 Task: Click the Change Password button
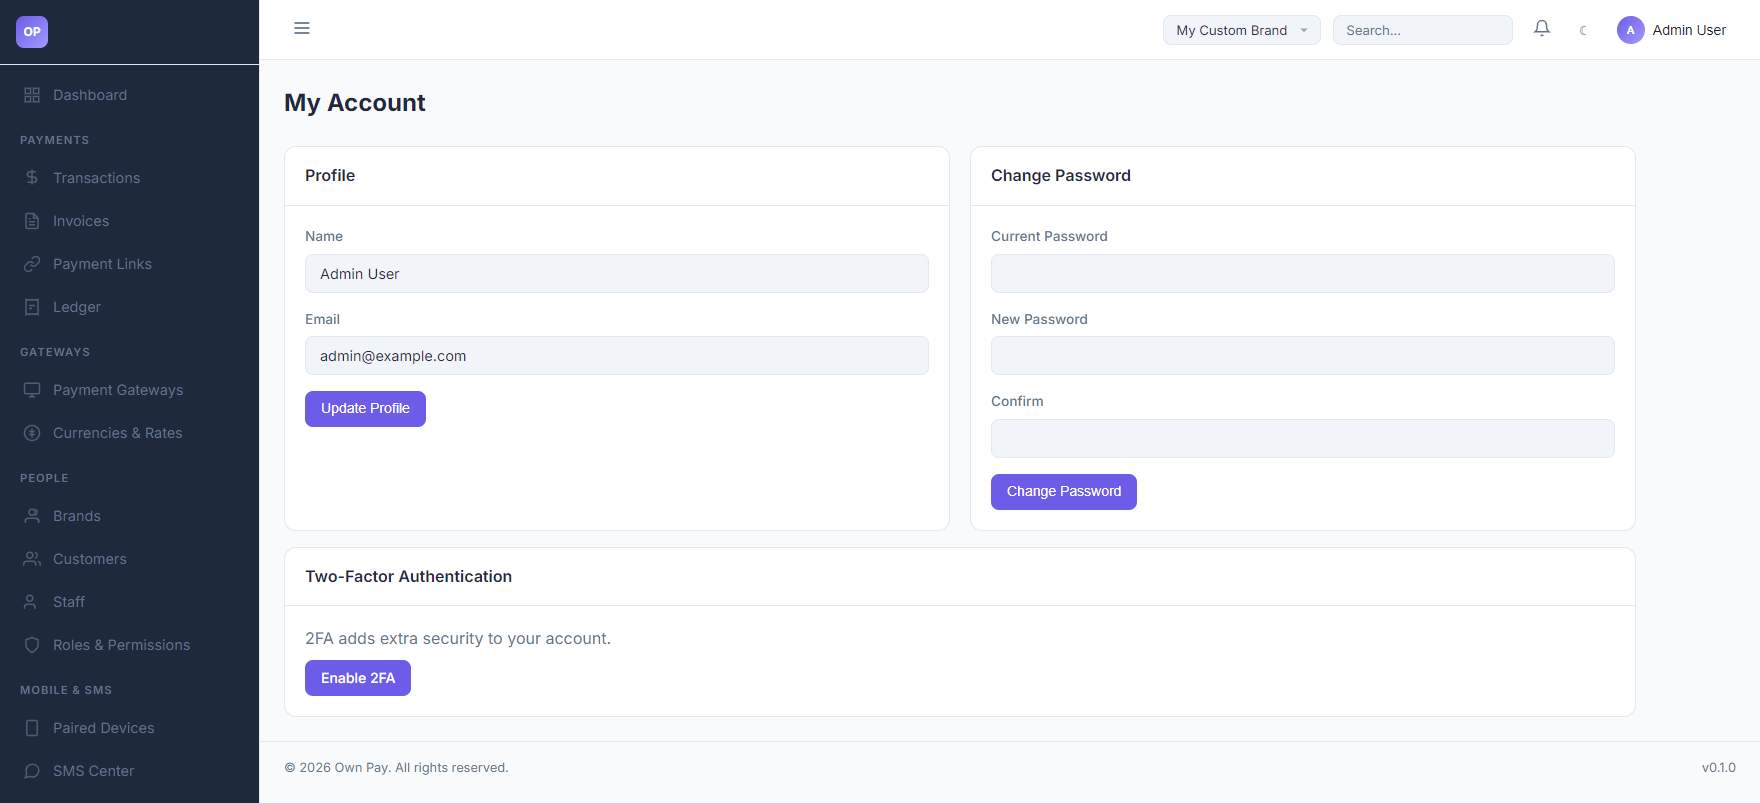click(1064, 492)
